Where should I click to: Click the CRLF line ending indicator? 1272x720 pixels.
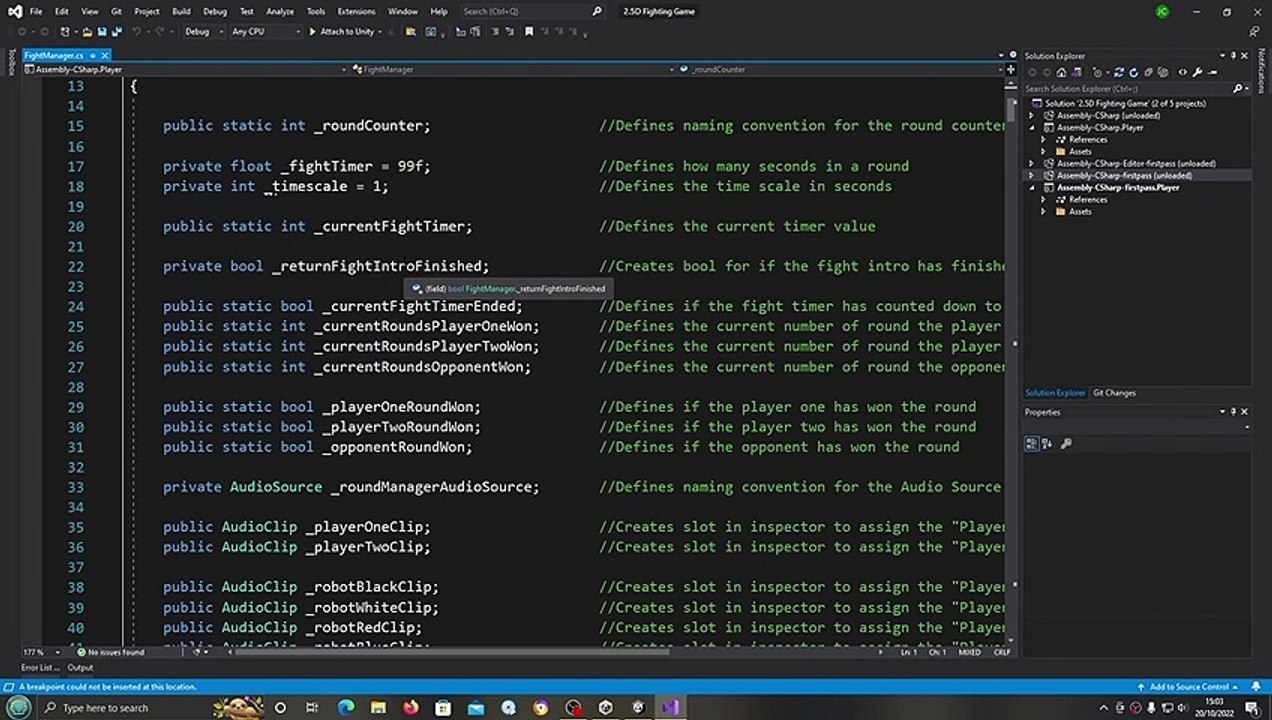point(1001,652)
